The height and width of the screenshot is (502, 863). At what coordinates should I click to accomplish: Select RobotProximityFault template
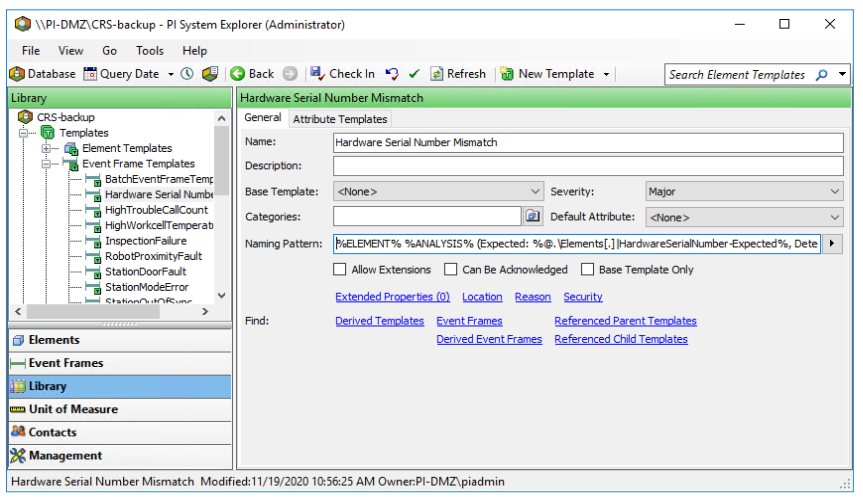[154, 256]
